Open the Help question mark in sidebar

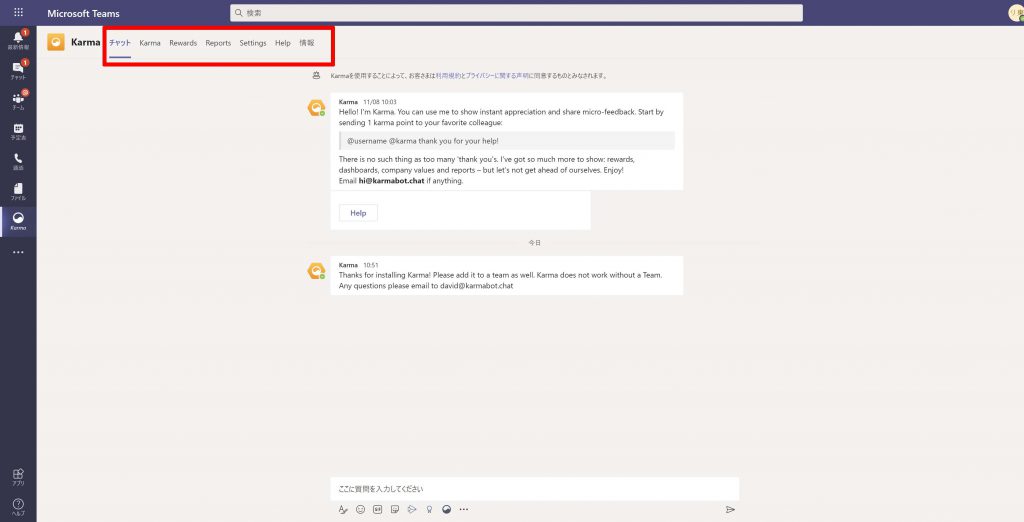18,506
